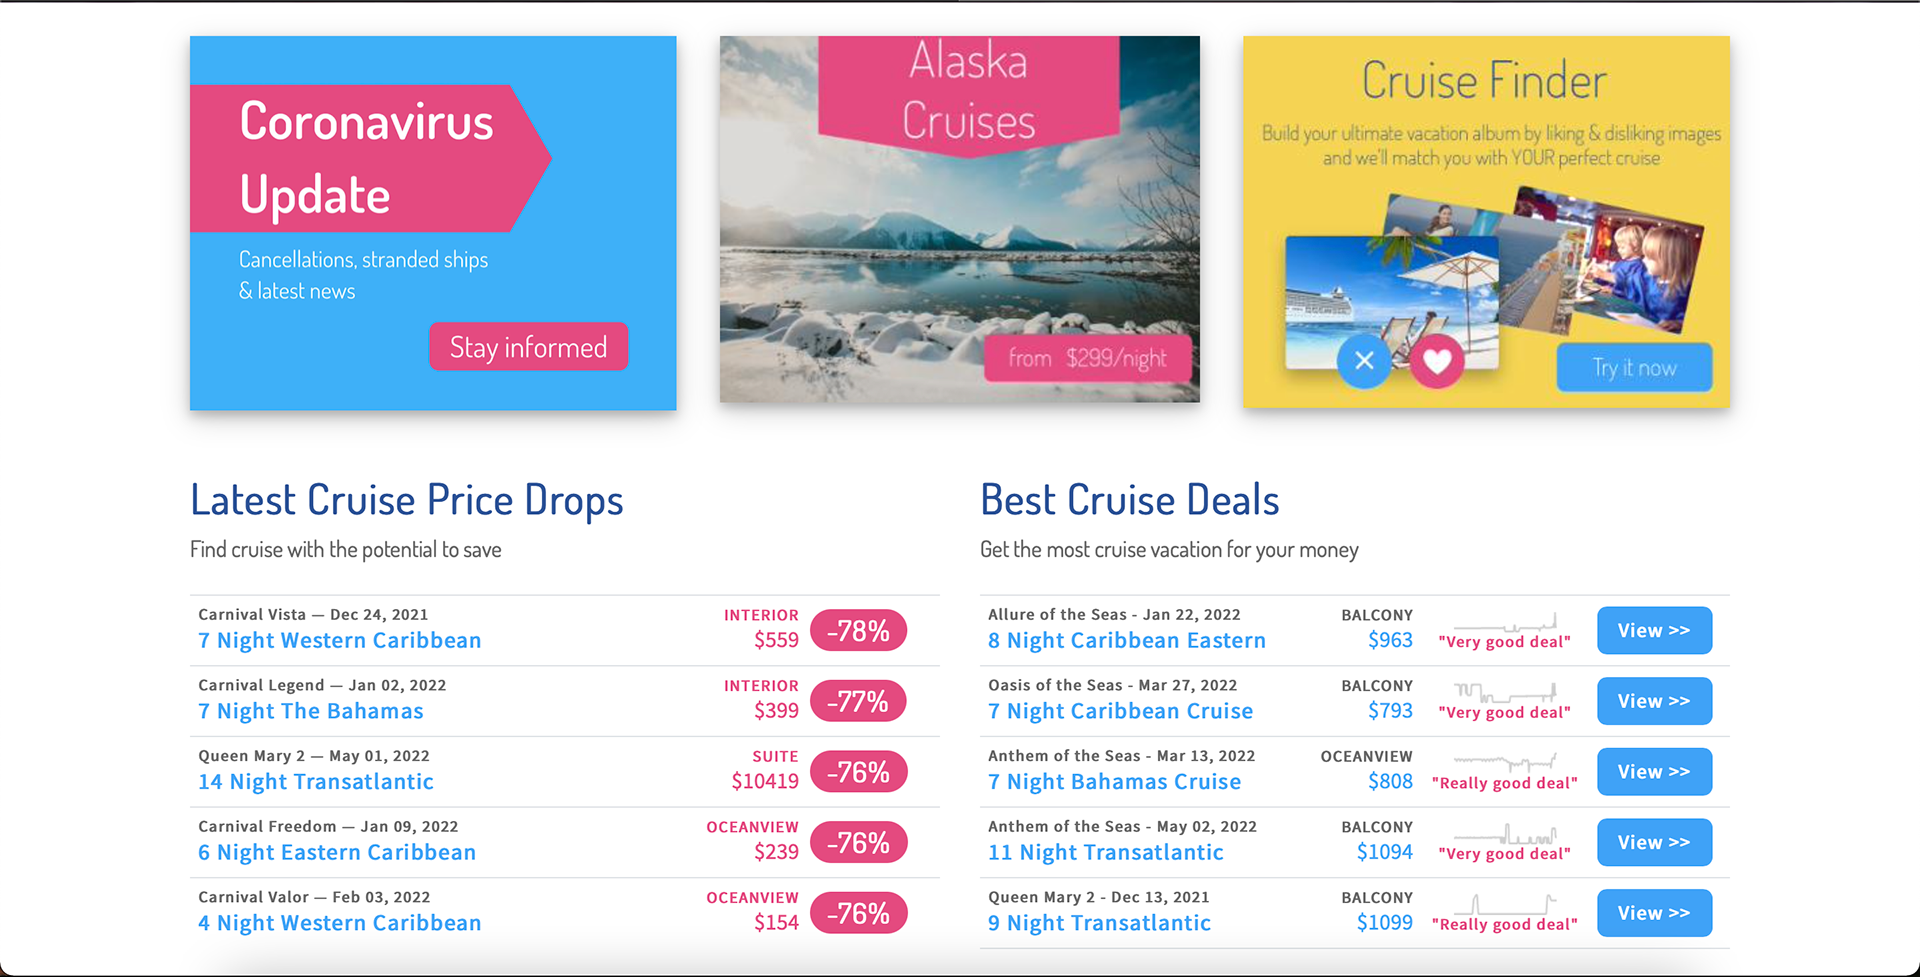Screen dimensions: 1920x977
Task: Click the Coronavirus Update banner heading
Action: (366, 158)
